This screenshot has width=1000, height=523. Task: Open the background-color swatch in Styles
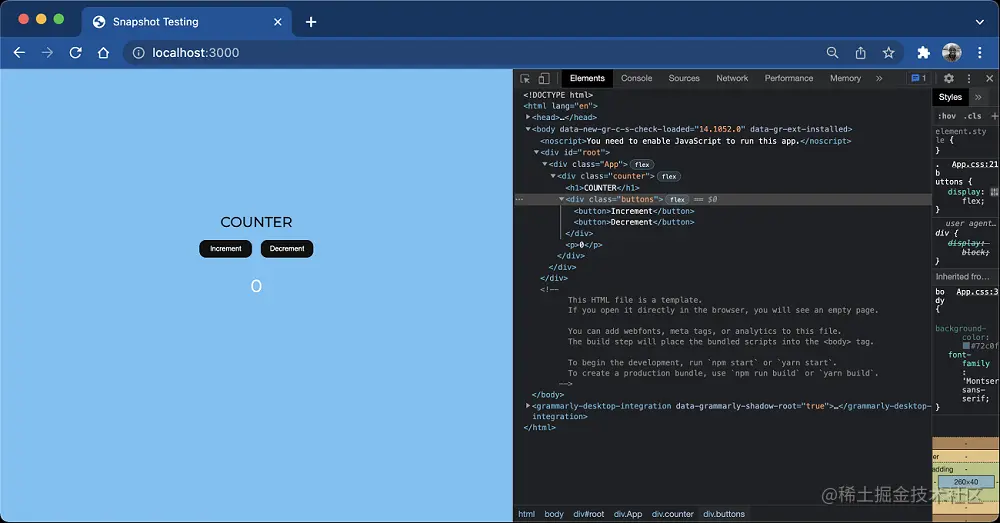point(966,346)
